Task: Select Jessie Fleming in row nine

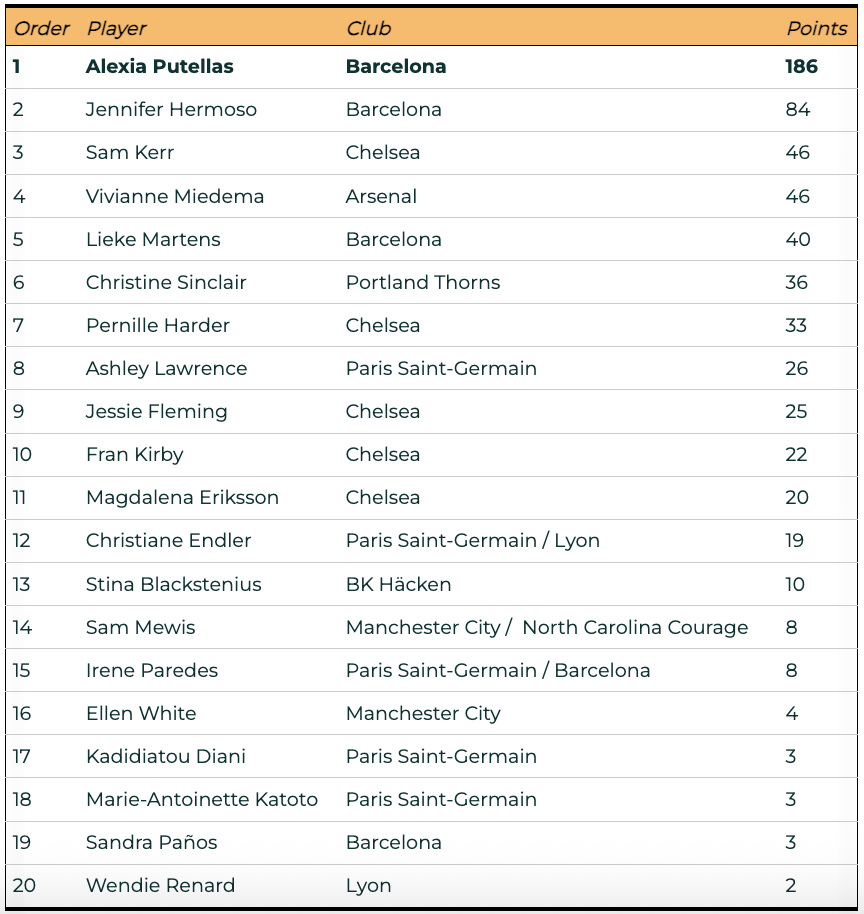Action: point(157,412)
